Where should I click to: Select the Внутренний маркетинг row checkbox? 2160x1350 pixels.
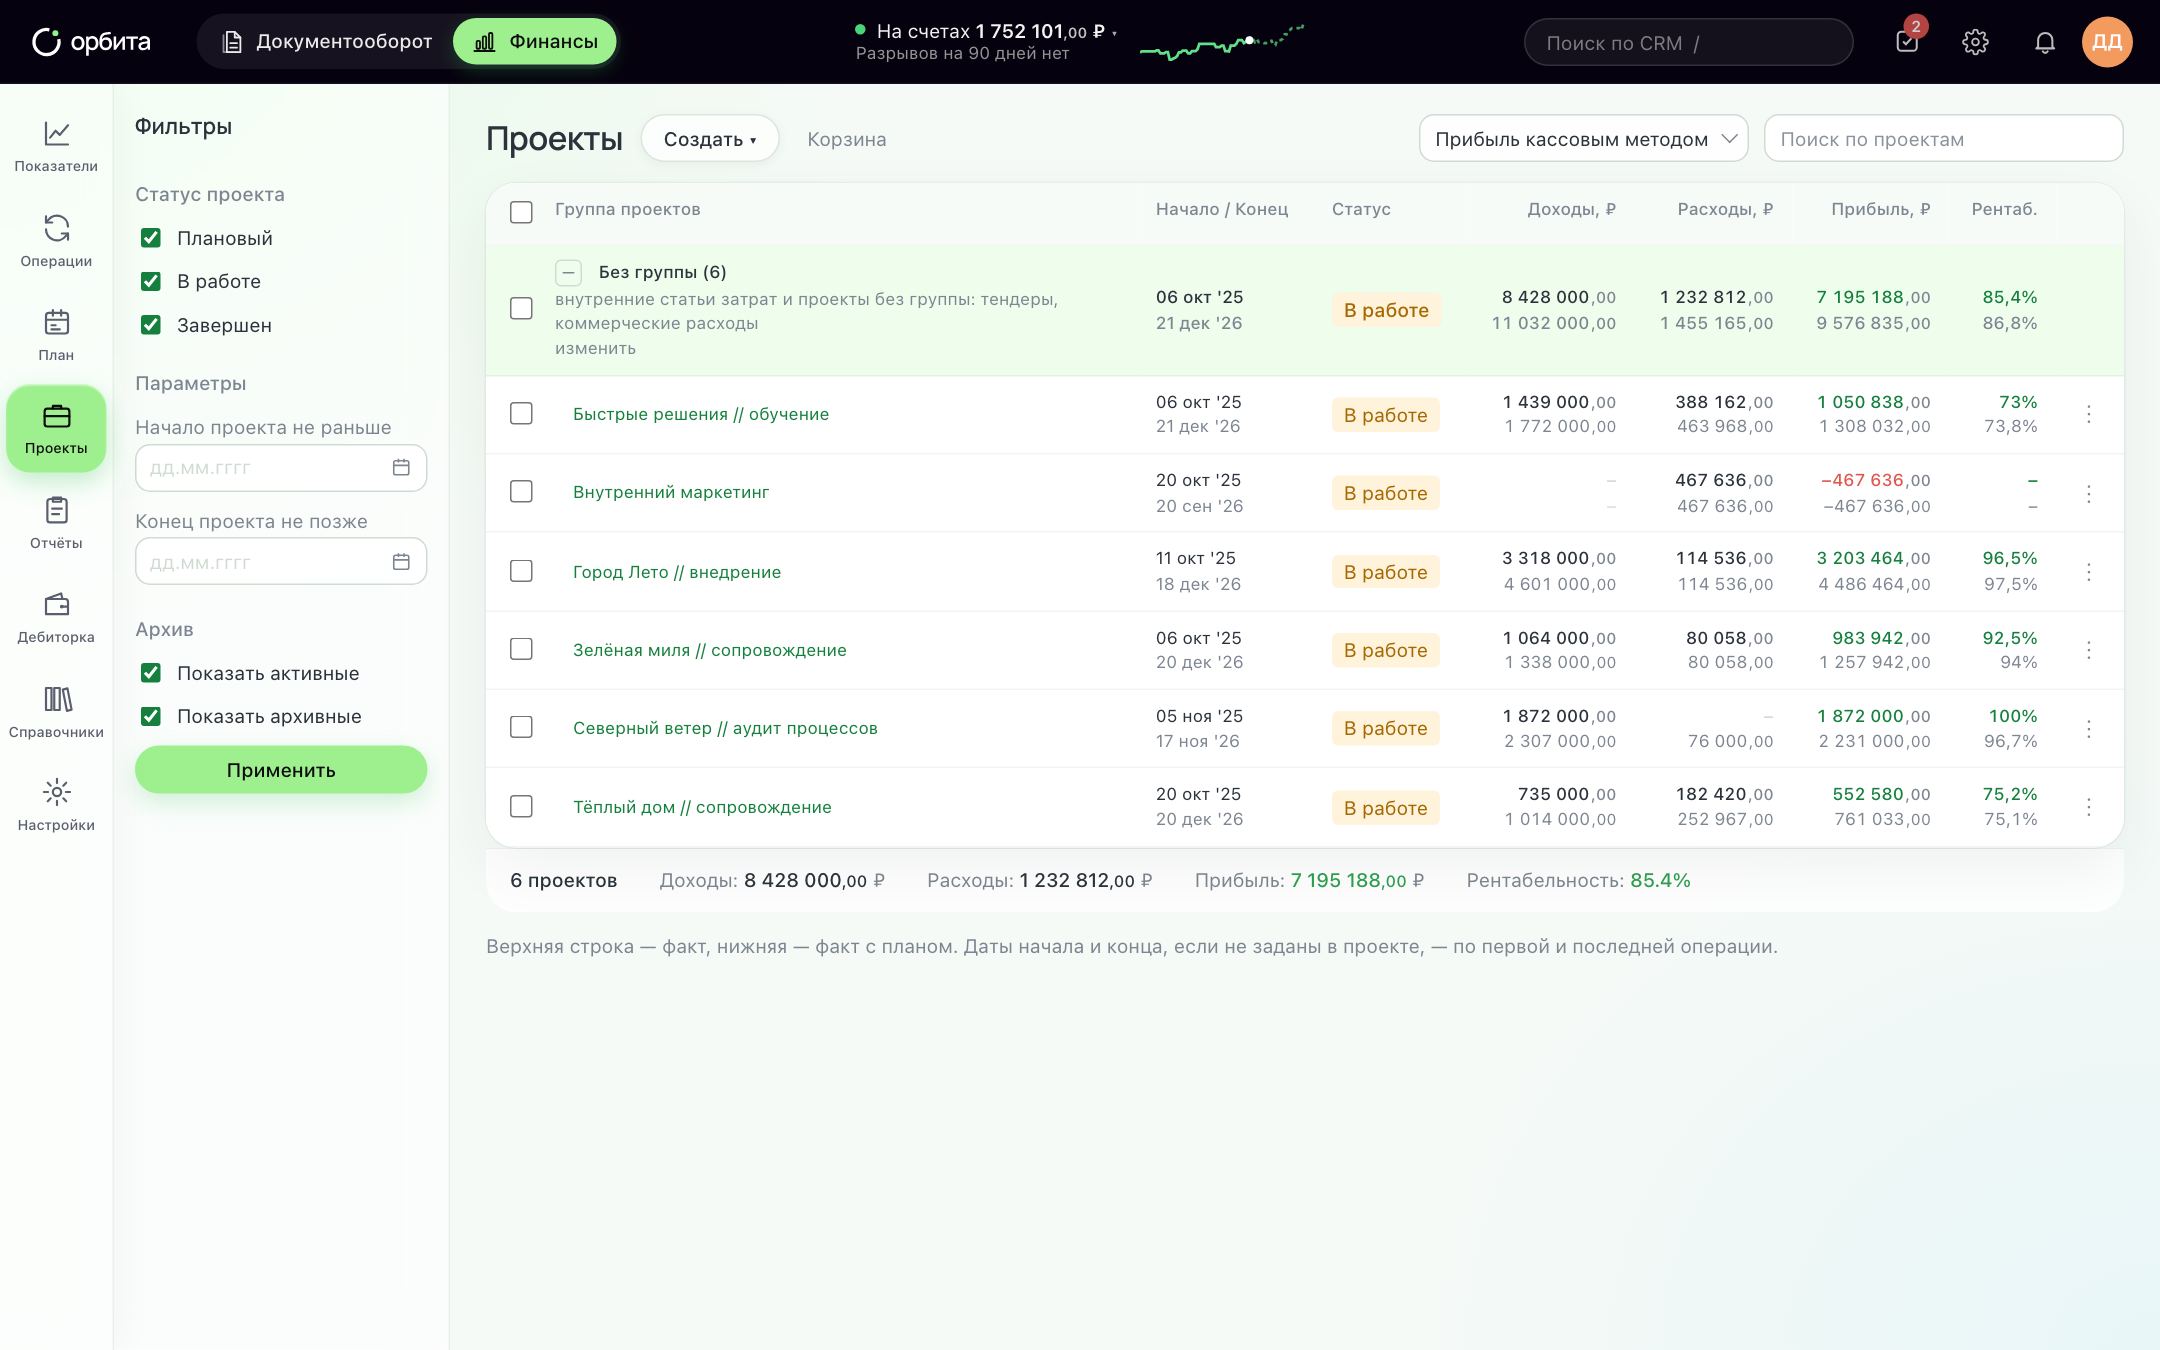521,491
